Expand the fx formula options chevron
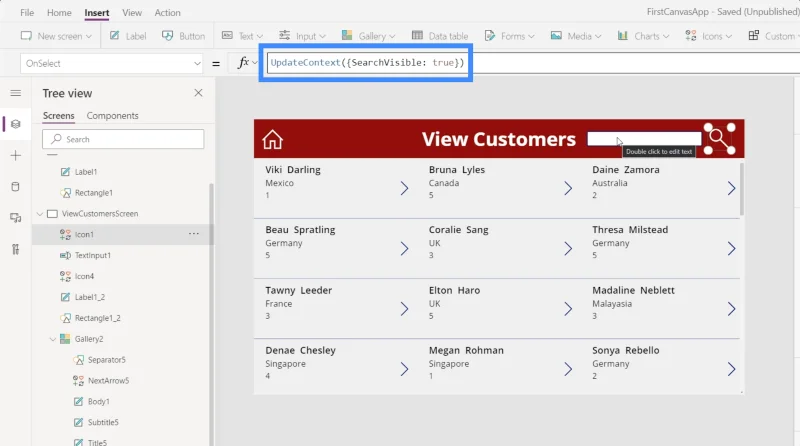 point(255,63)
